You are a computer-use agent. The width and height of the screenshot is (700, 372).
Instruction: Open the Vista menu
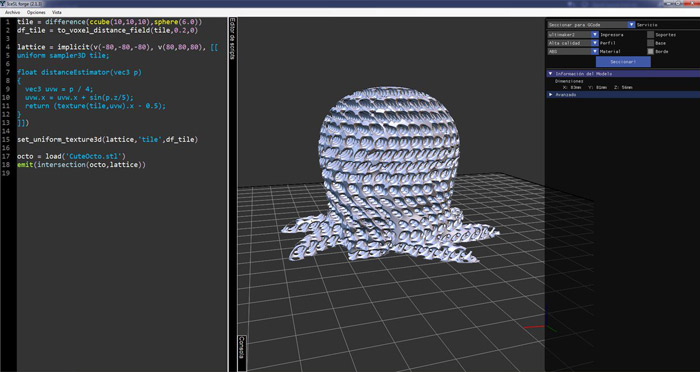click(57, 12)
